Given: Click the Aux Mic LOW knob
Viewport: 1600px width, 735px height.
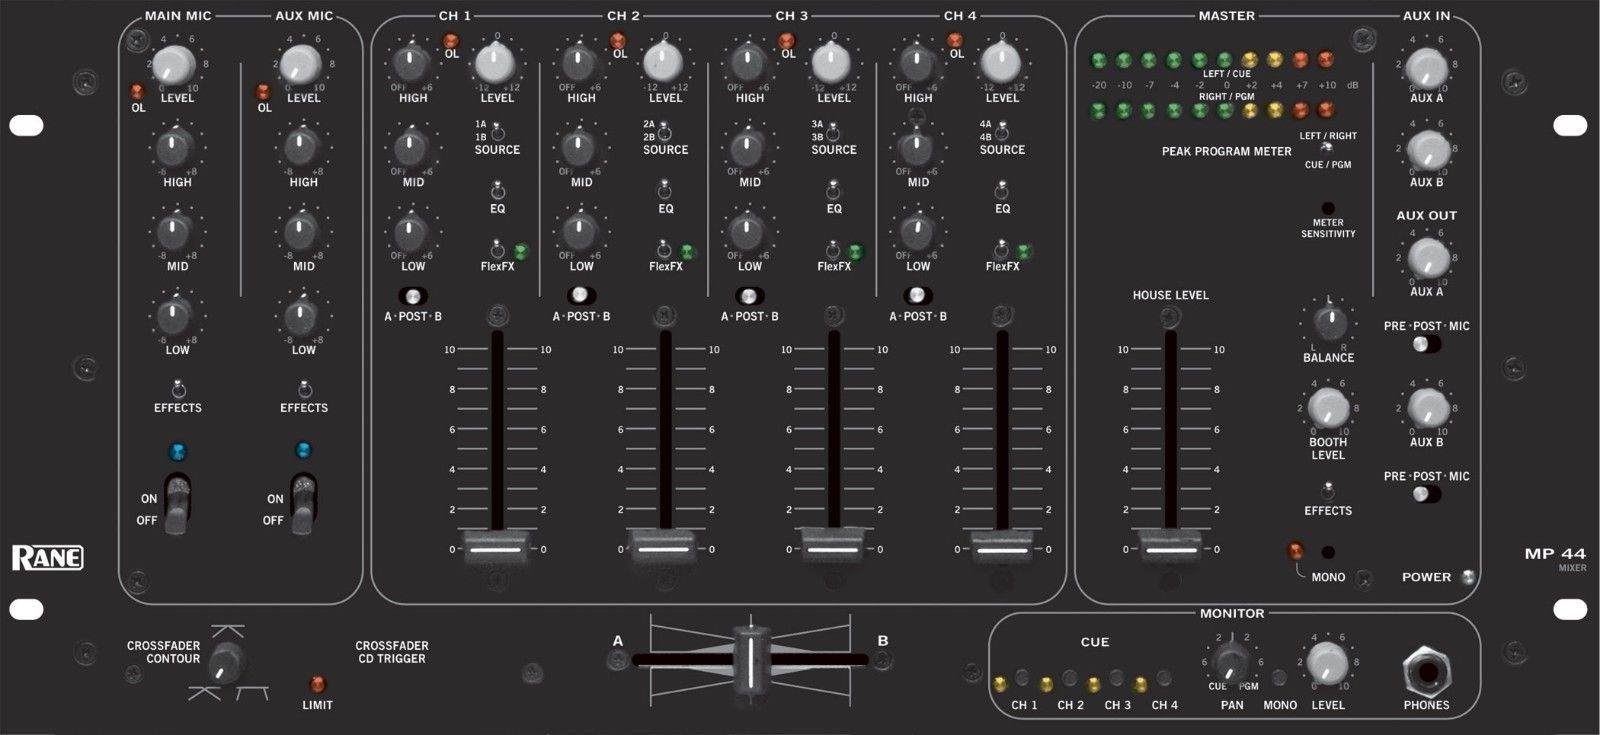Looking at the screenshot, I should [x=301, y=316].
